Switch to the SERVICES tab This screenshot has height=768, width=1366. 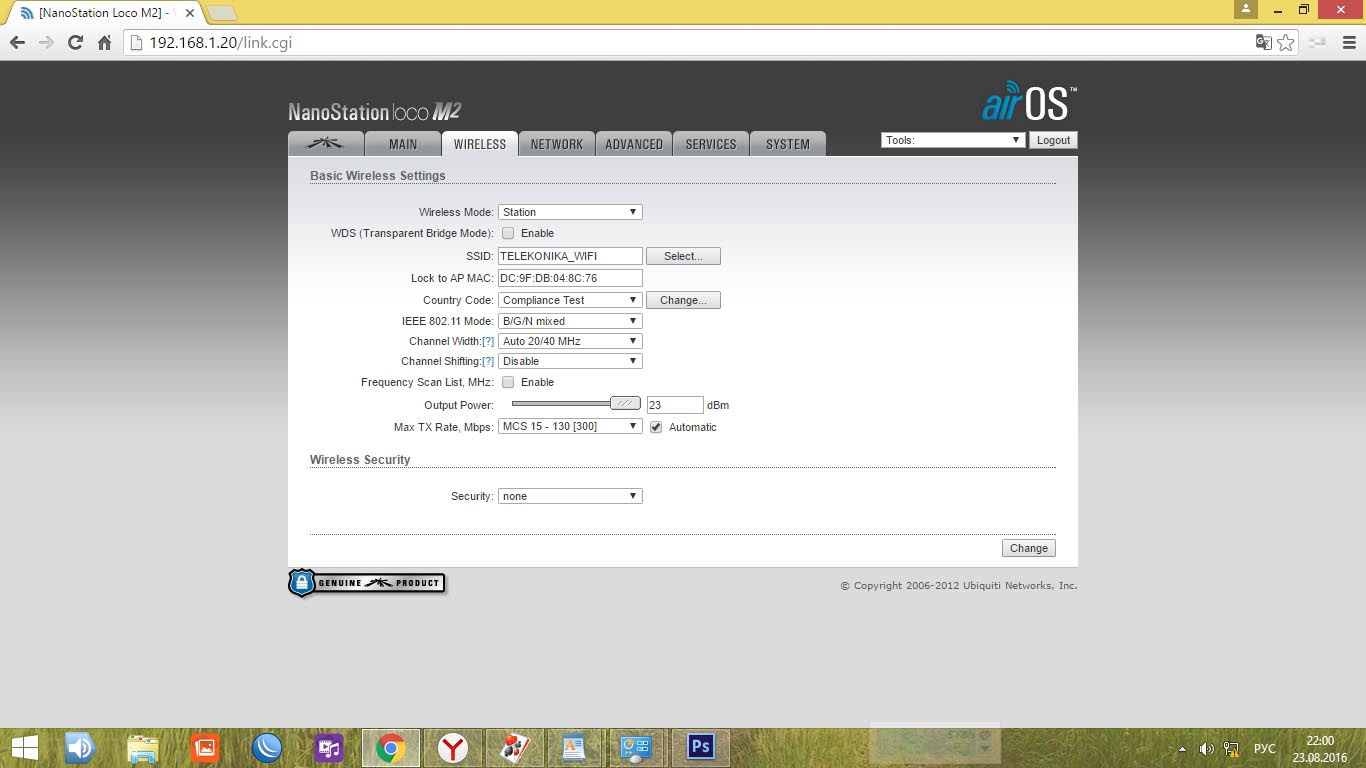711,144
